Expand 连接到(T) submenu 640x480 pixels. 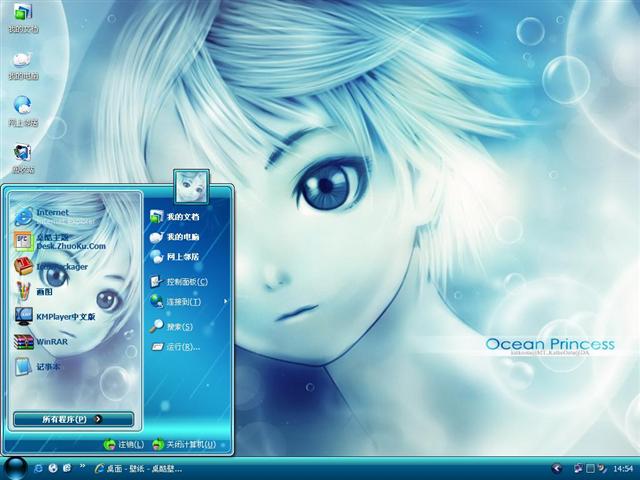coord(188,302)
